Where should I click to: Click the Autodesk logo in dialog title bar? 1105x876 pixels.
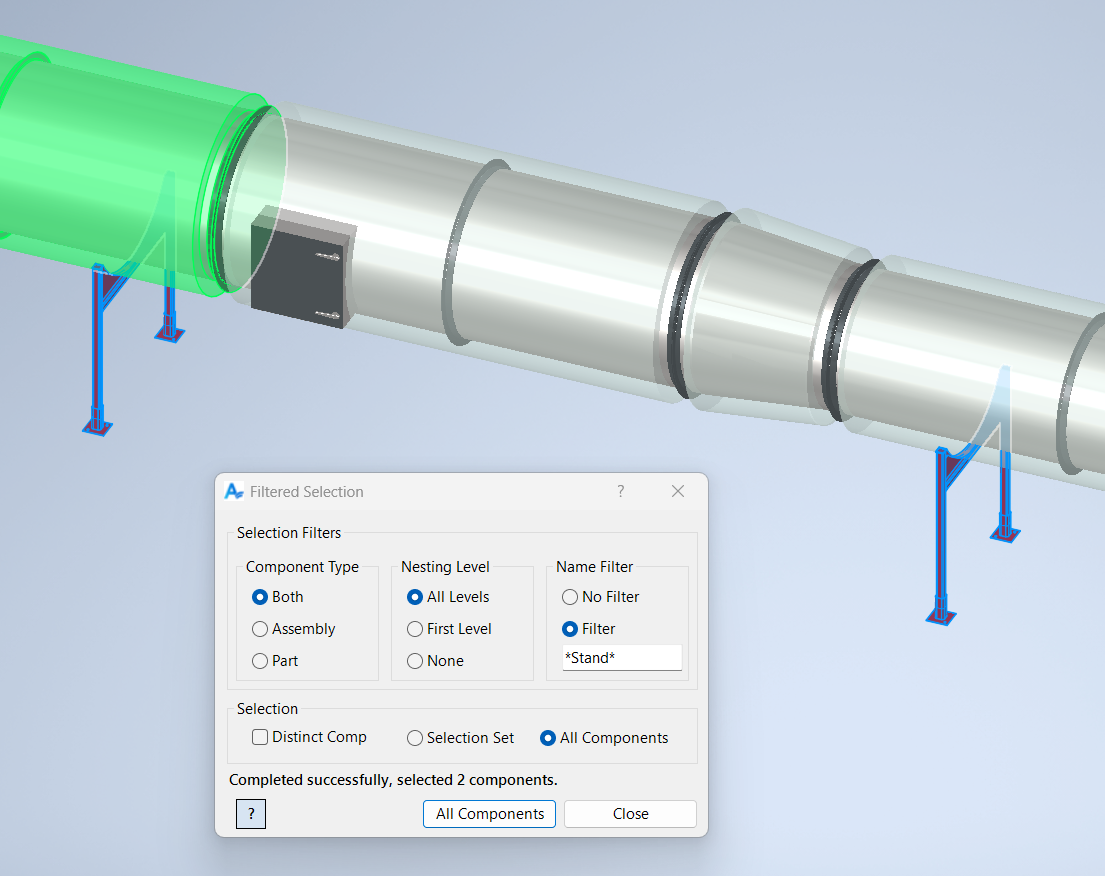point(234,491)
